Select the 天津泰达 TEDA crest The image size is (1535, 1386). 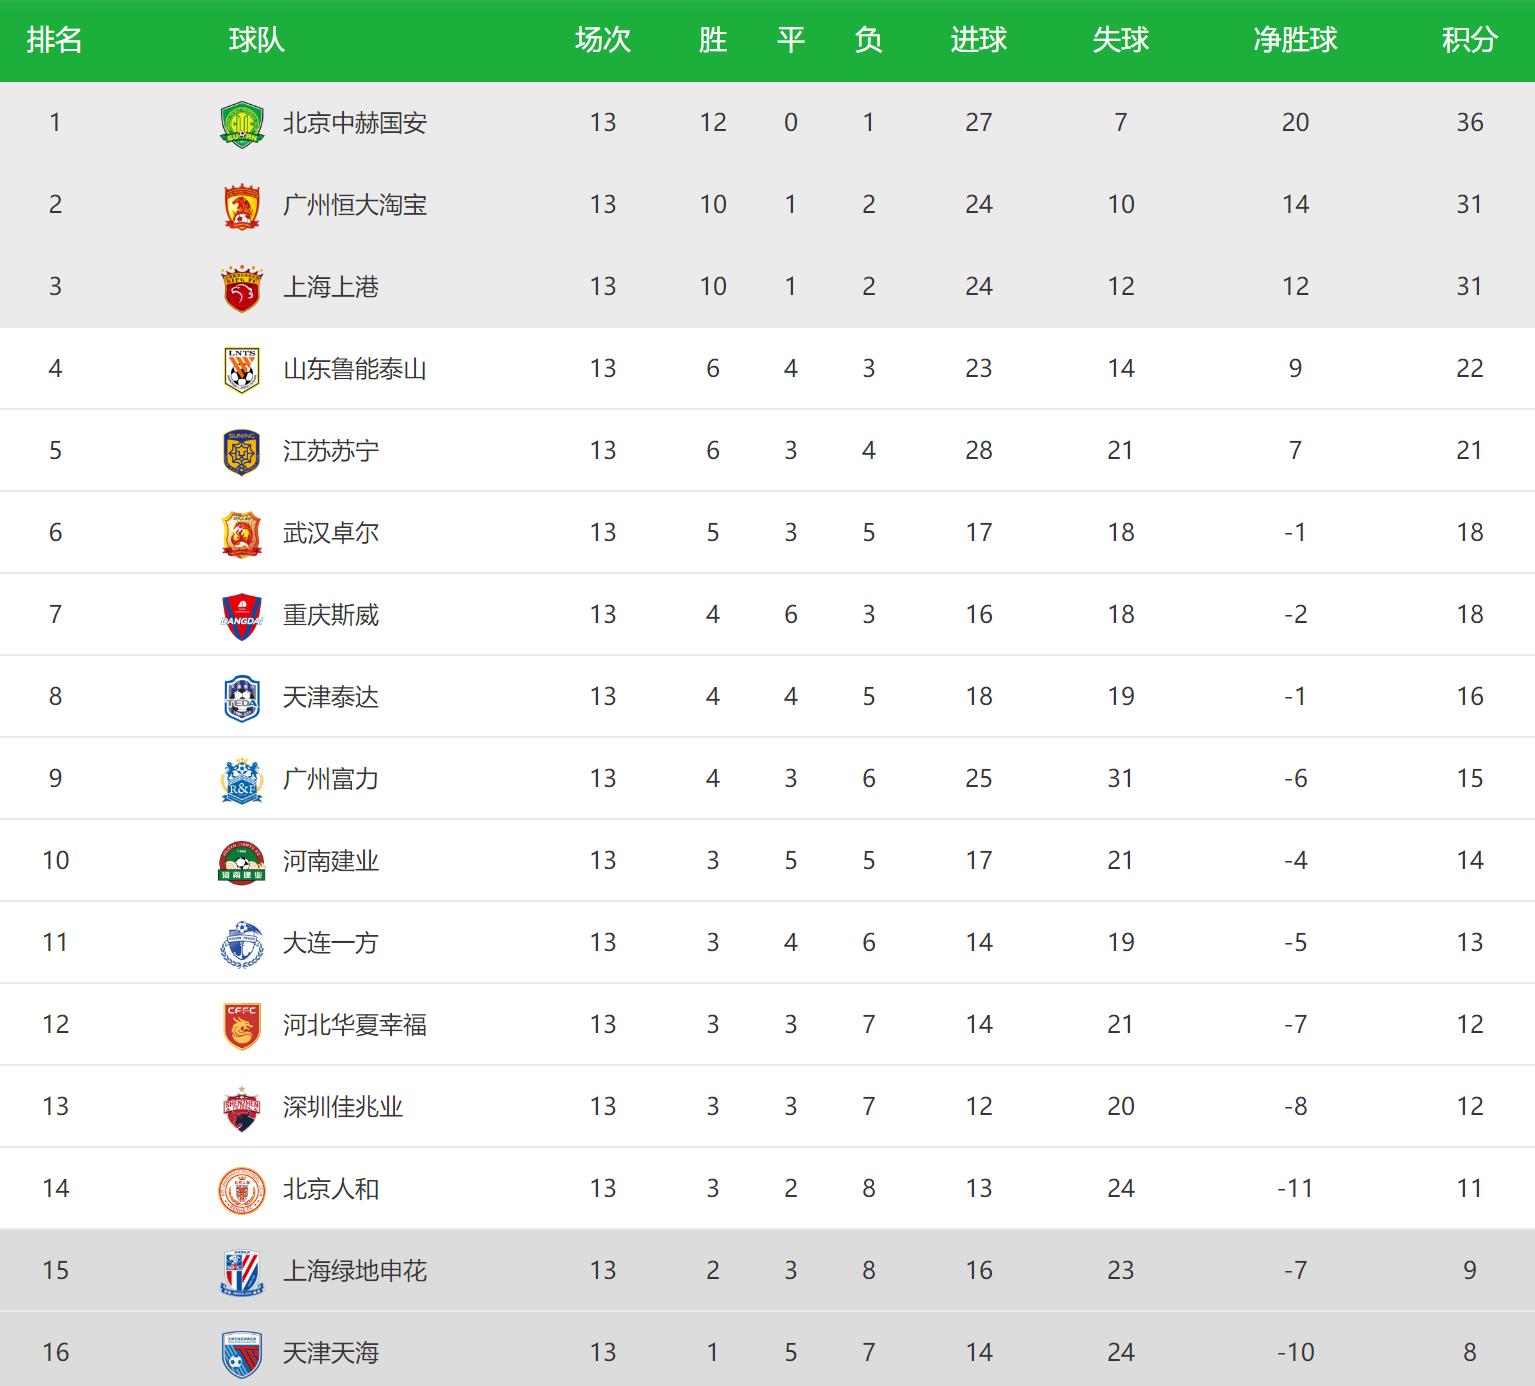coord(241,698)
